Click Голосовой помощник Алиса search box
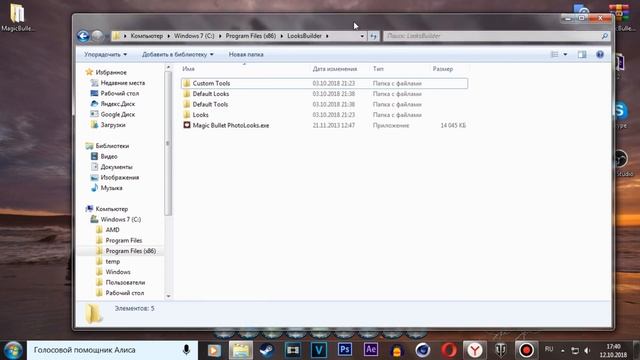The image size is (640, 360). [112, 350]
